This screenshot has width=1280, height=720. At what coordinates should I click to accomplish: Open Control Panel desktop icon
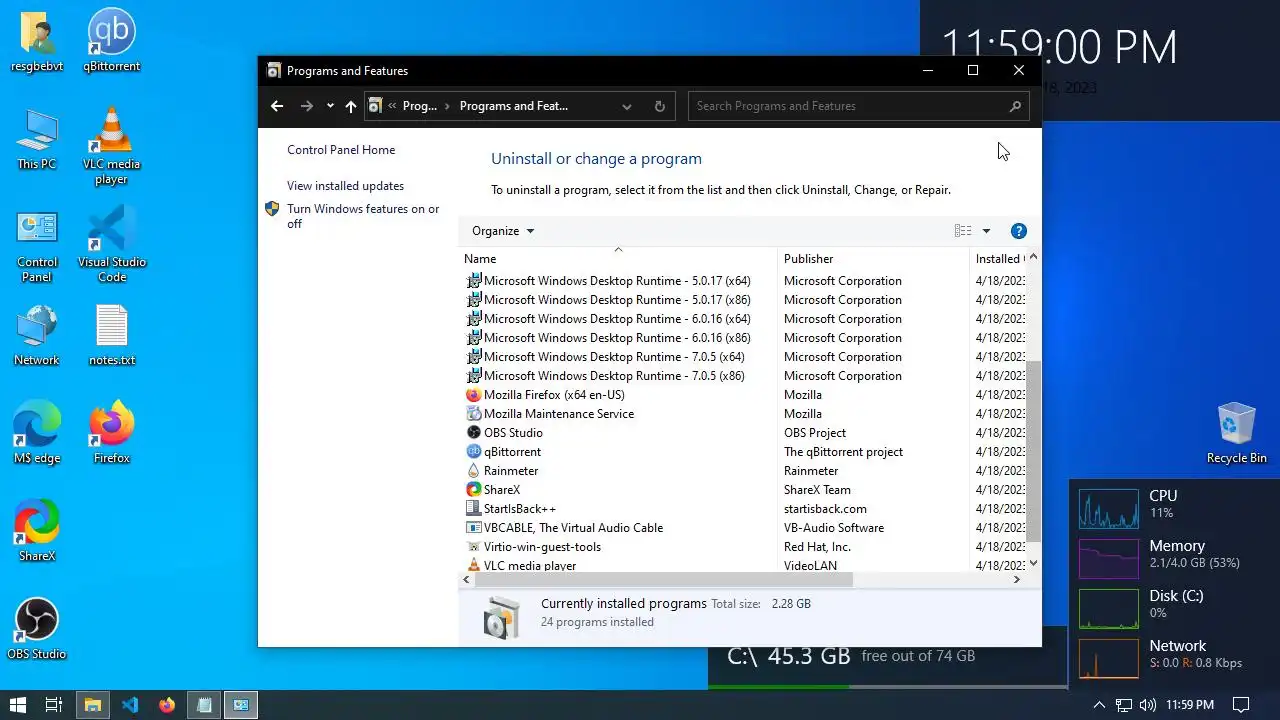click(37, 245)
